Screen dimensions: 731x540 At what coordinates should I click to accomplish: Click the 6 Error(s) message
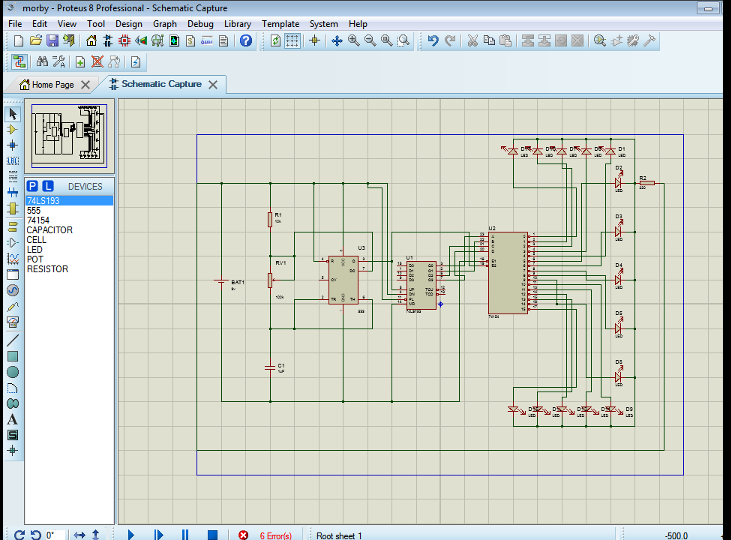point(275,535)
